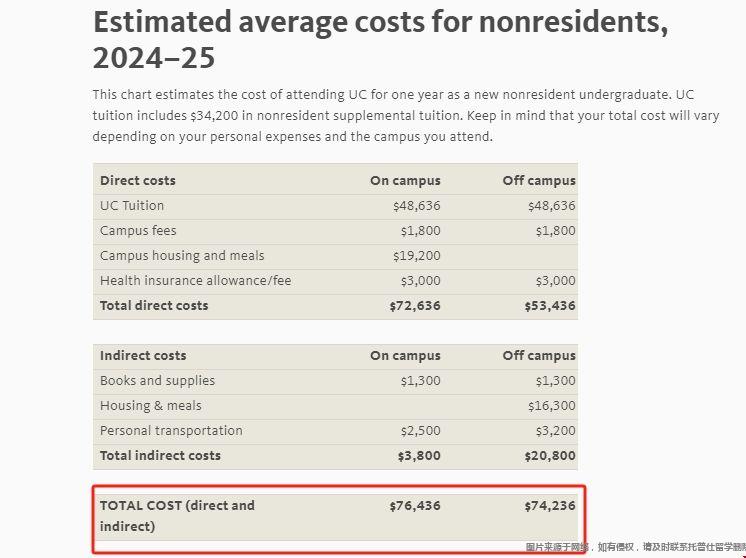Click the Personal transportation row label
The height and width of the screenshot is (558, 746).
[171, 431]
